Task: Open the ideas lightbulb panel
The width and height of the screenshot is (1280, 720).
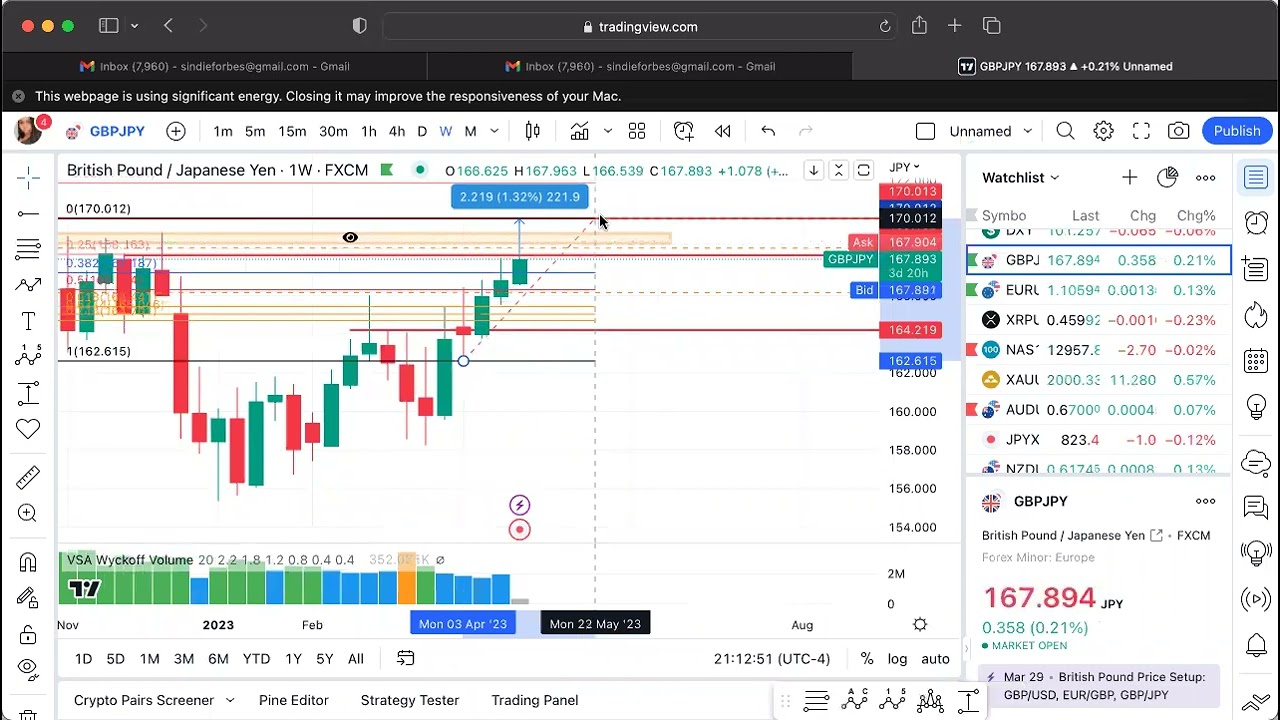Action: (1256, 409)
